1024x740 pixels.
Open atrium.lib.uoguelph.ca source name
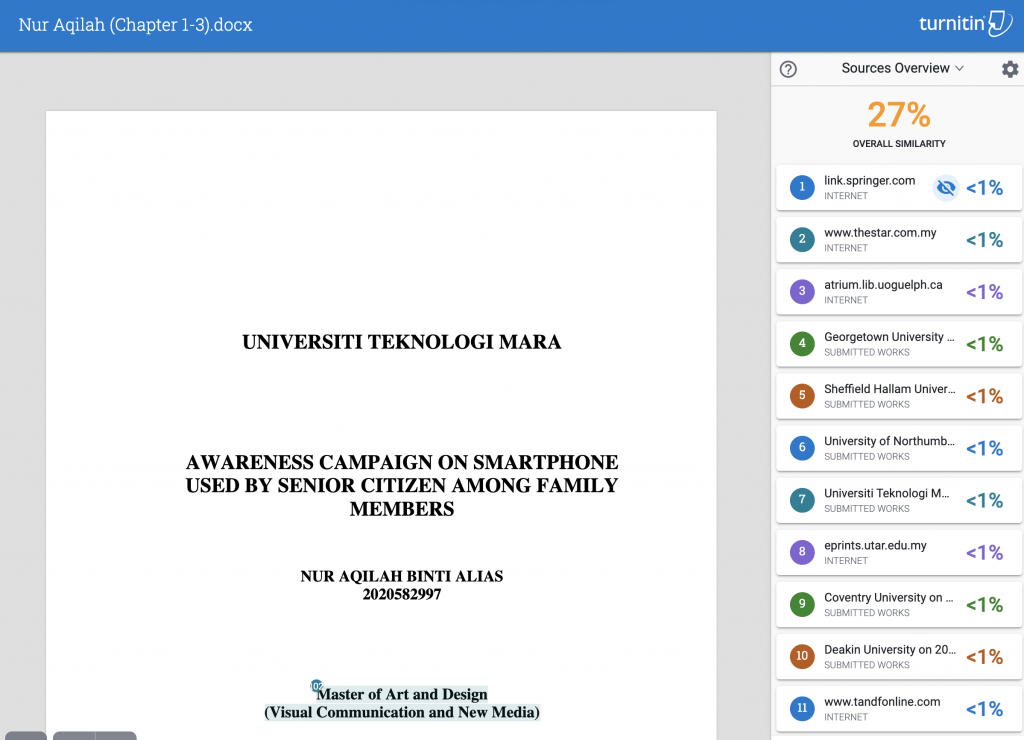click(x=883, y=285)
